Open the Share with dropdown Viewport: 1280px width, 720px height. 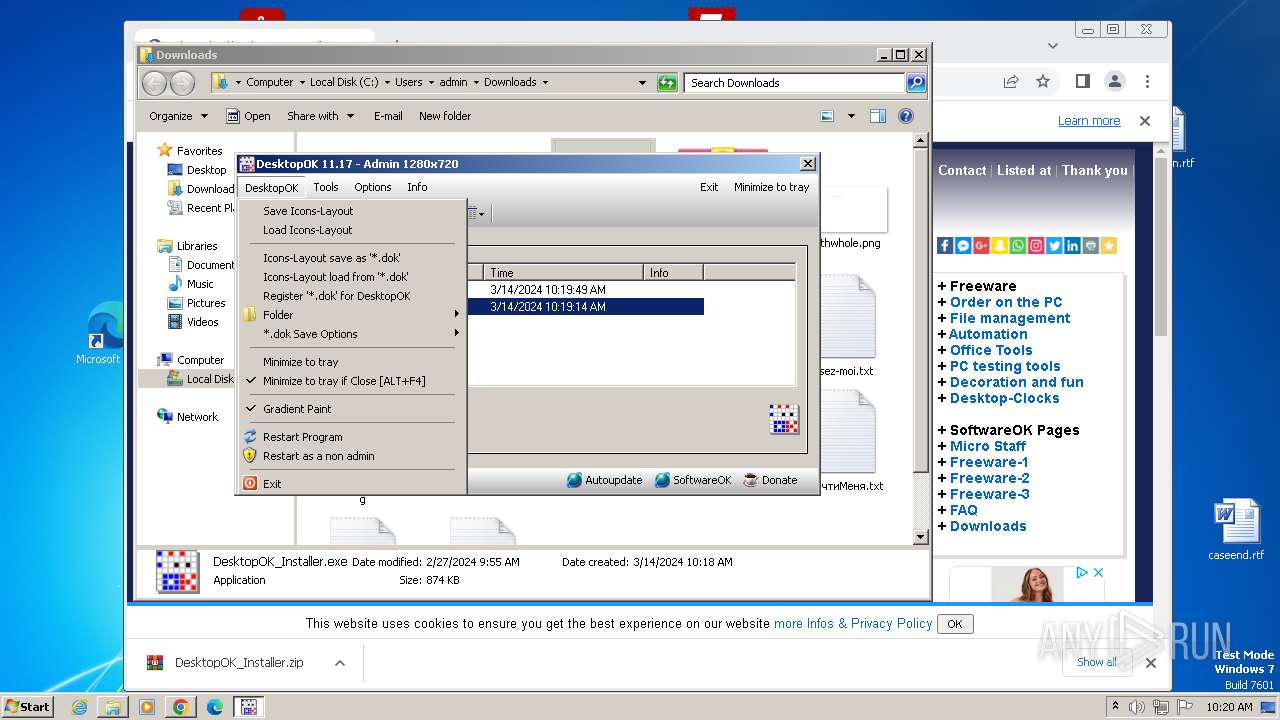coord(320,116)
